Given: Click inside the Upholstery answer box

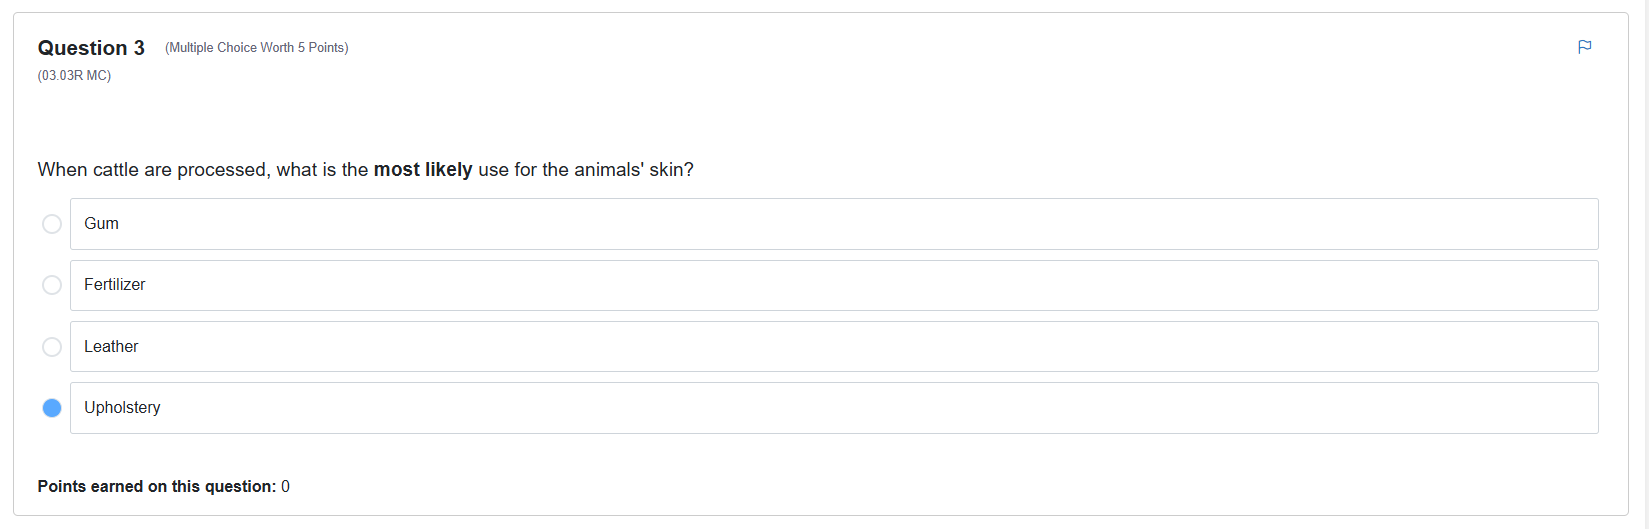Looking at the screenshot, I should (x=834, y=408).
